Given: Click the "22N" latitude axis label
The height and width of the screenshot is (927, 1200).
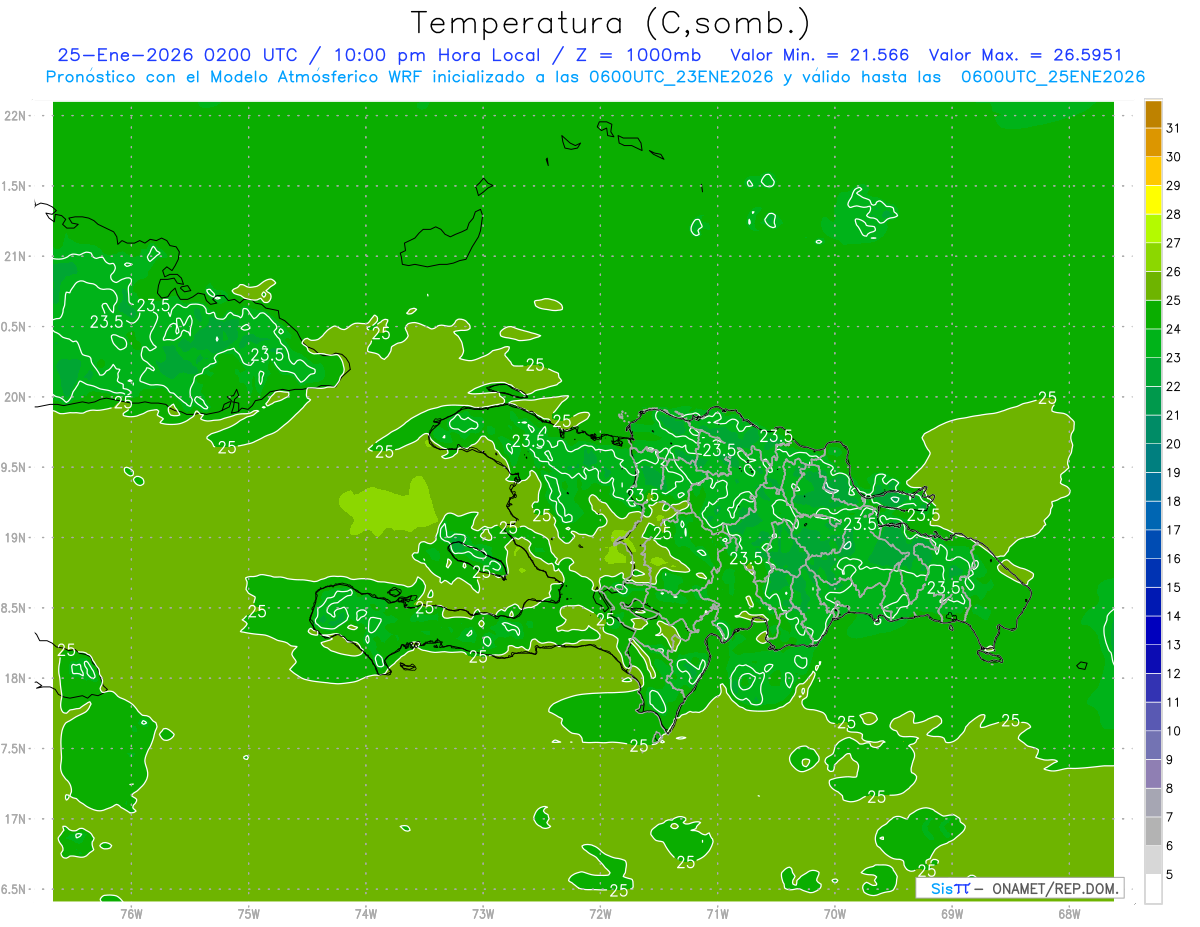Looking at the screenshot, I should (15, 116).
